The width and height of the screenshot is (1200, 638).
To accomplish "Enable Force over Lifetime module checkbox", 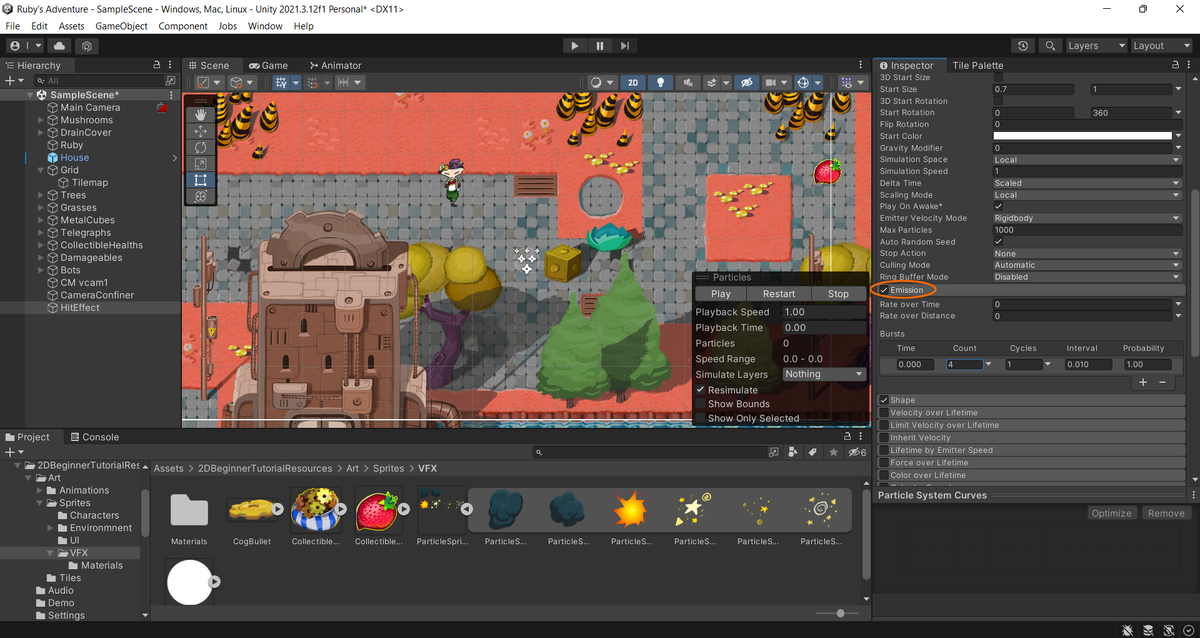I will (x=884, y=462).
